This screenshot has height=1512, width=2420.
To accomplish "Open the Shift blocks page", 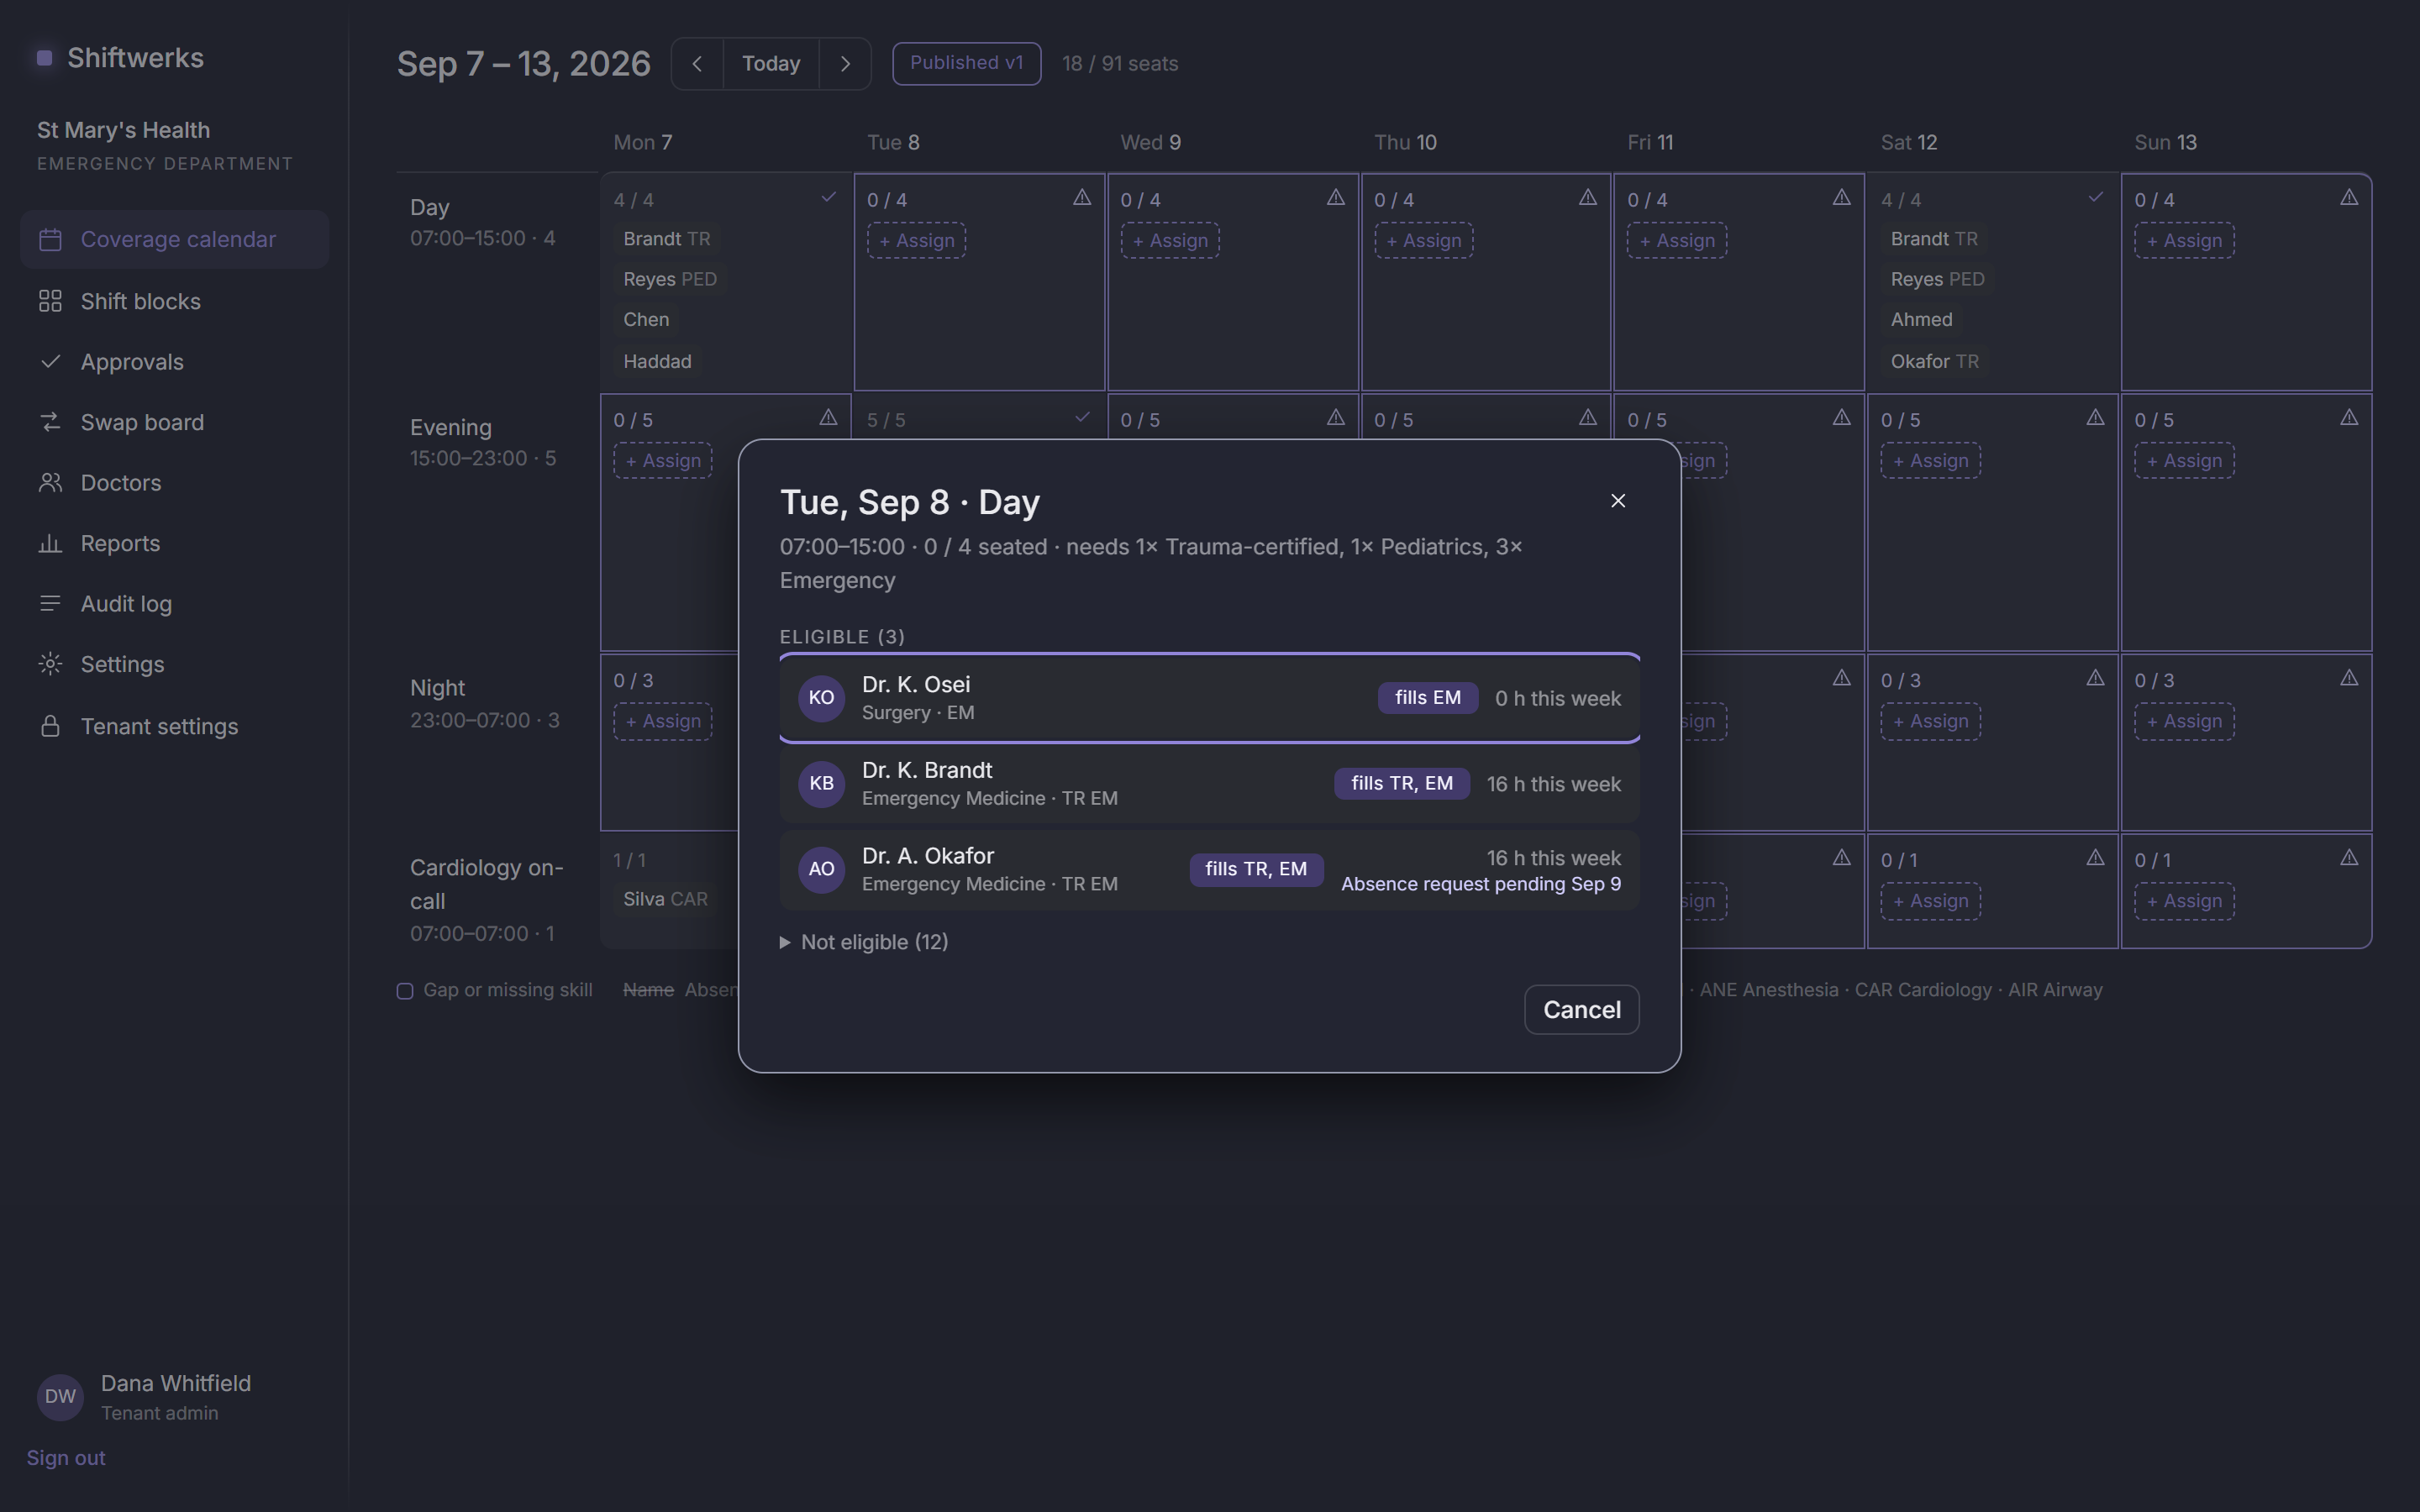I will click(x=175, y=301).
